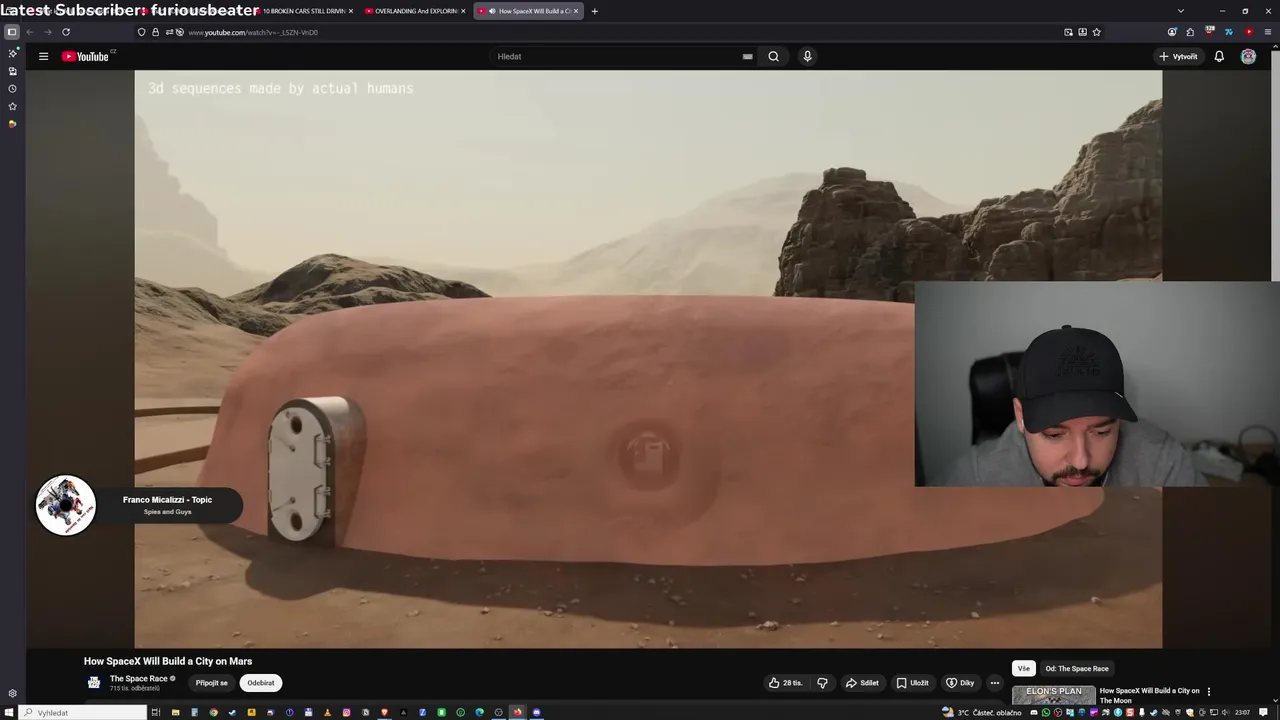Open Díky thanks button
The image size is (1280, 720).
960,683
